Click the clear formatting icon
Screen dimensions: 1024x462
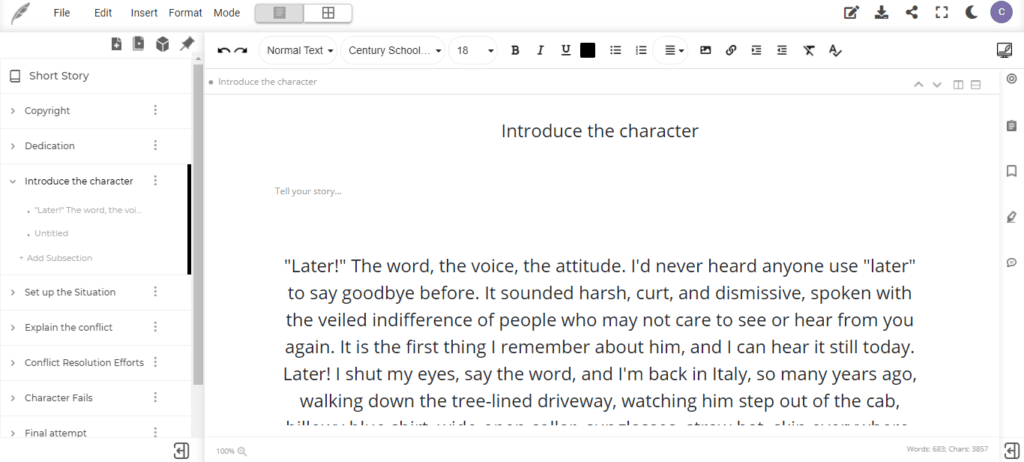click(x=809, y=50)
